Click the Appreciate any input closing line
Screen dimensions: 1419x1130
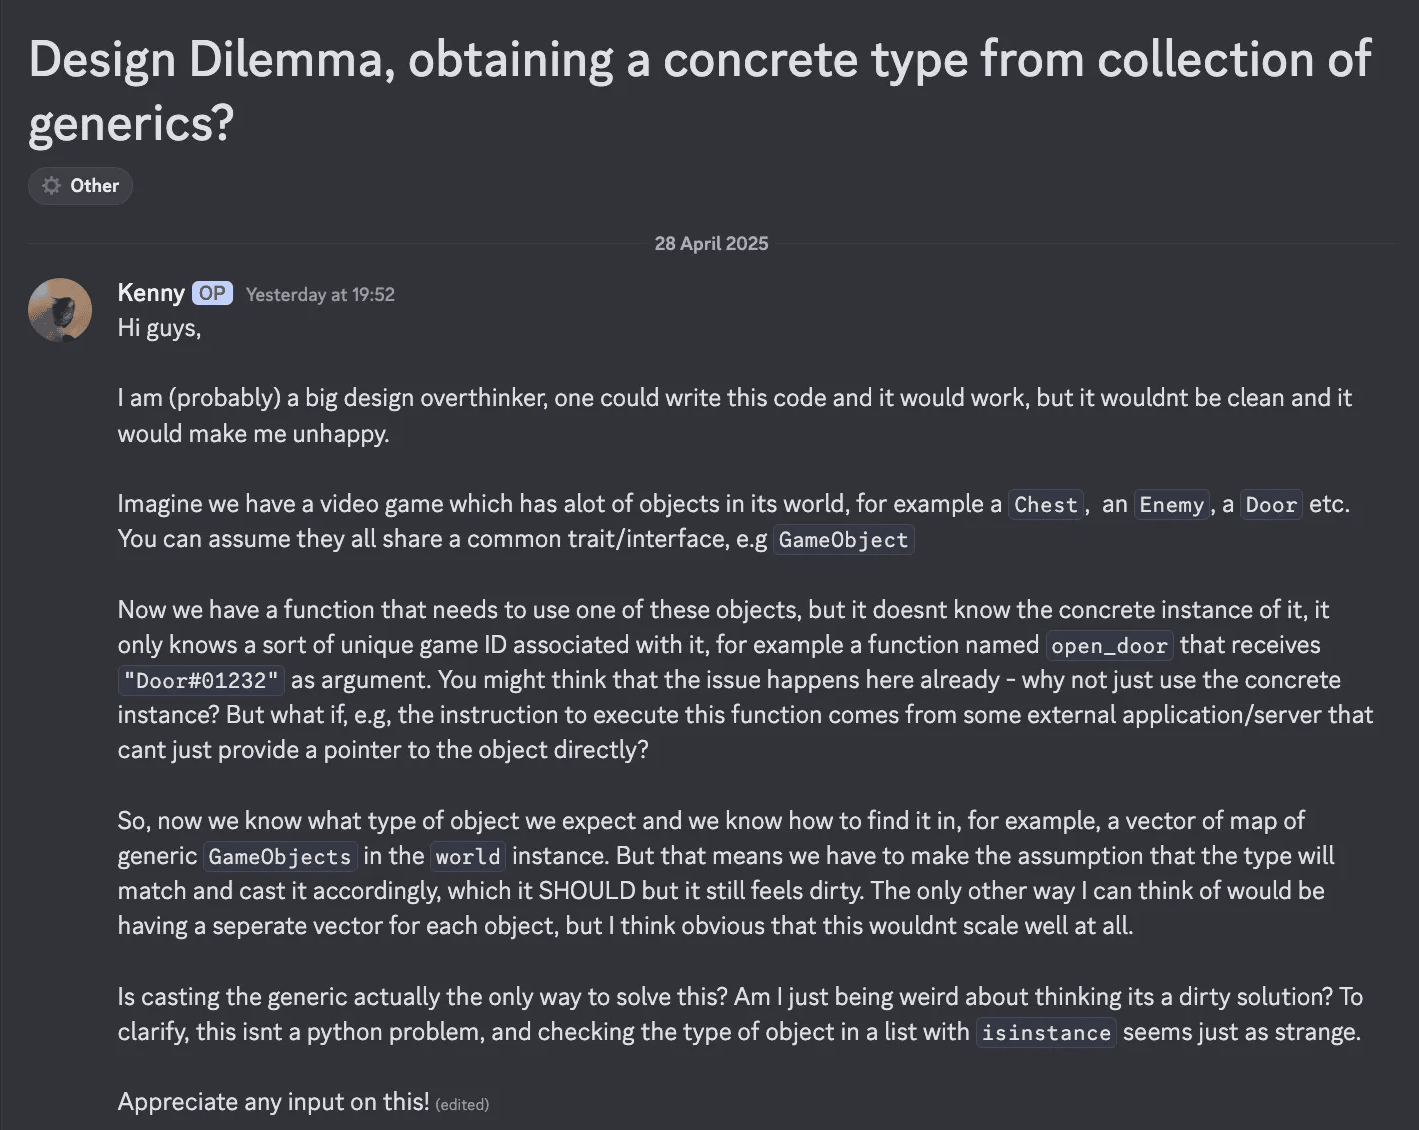point(273,1102)
